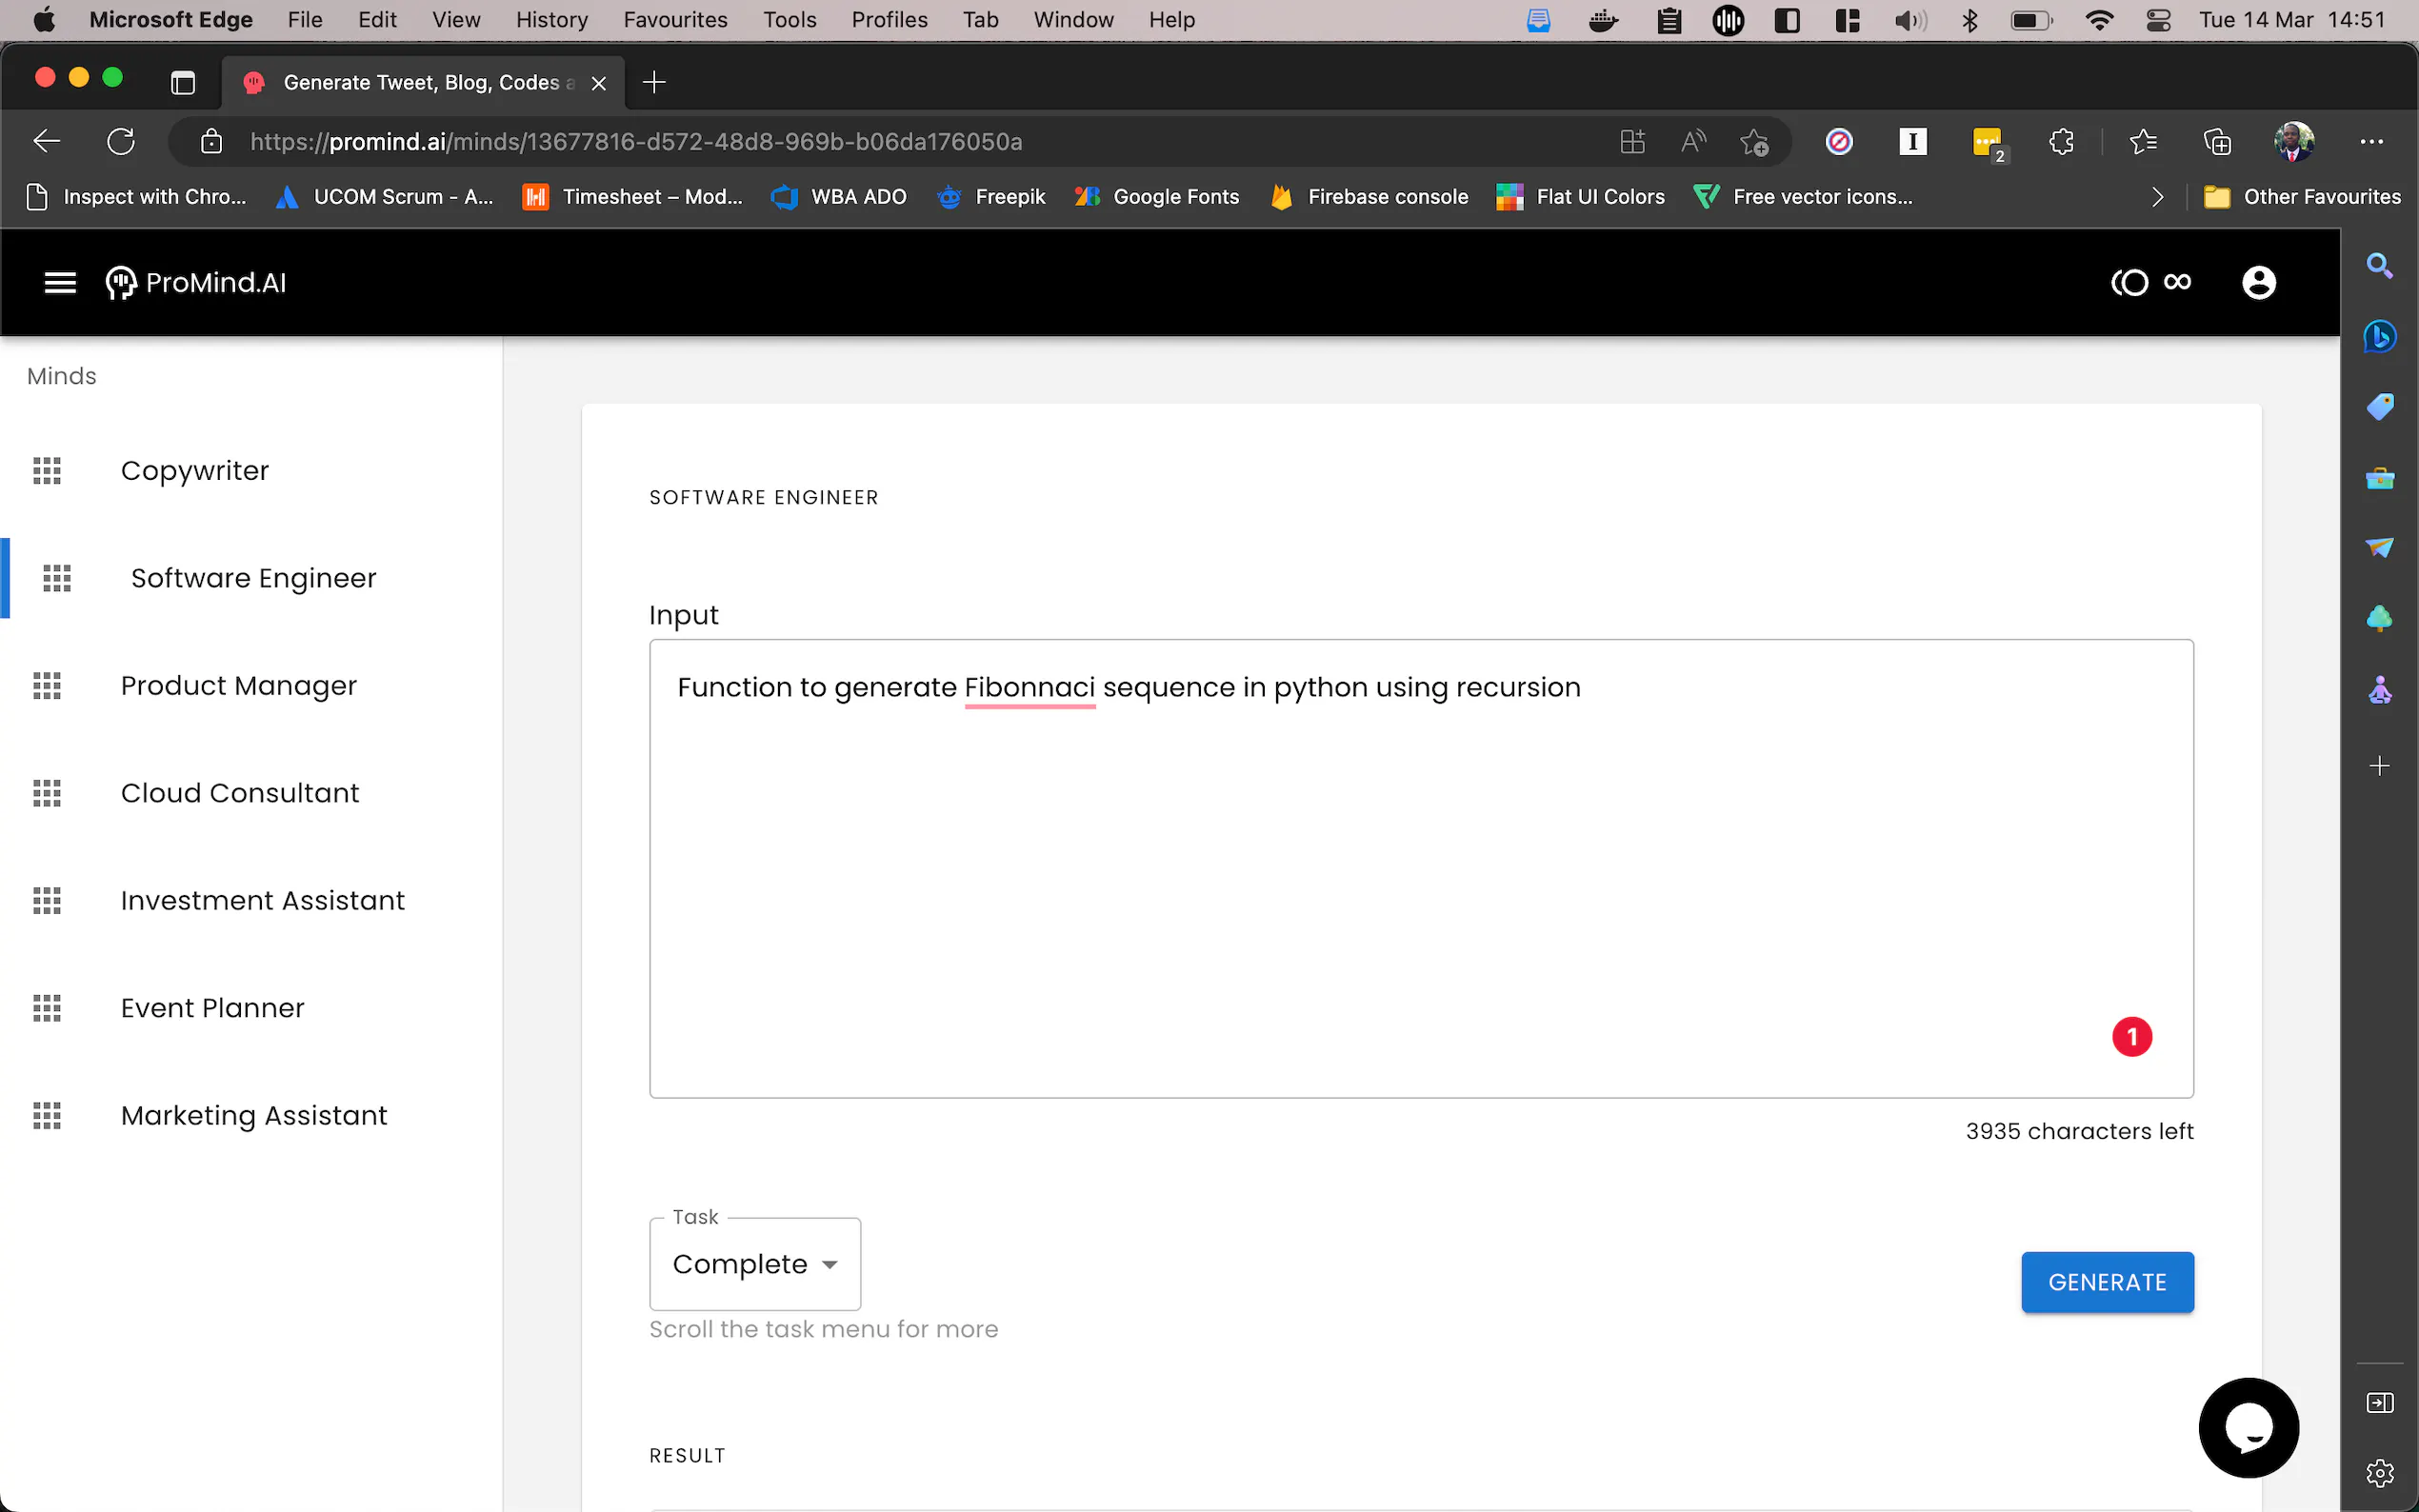The image size is (2419, 1512).
Task: Open the Marketing Assistant mind
Action: 254,1115
